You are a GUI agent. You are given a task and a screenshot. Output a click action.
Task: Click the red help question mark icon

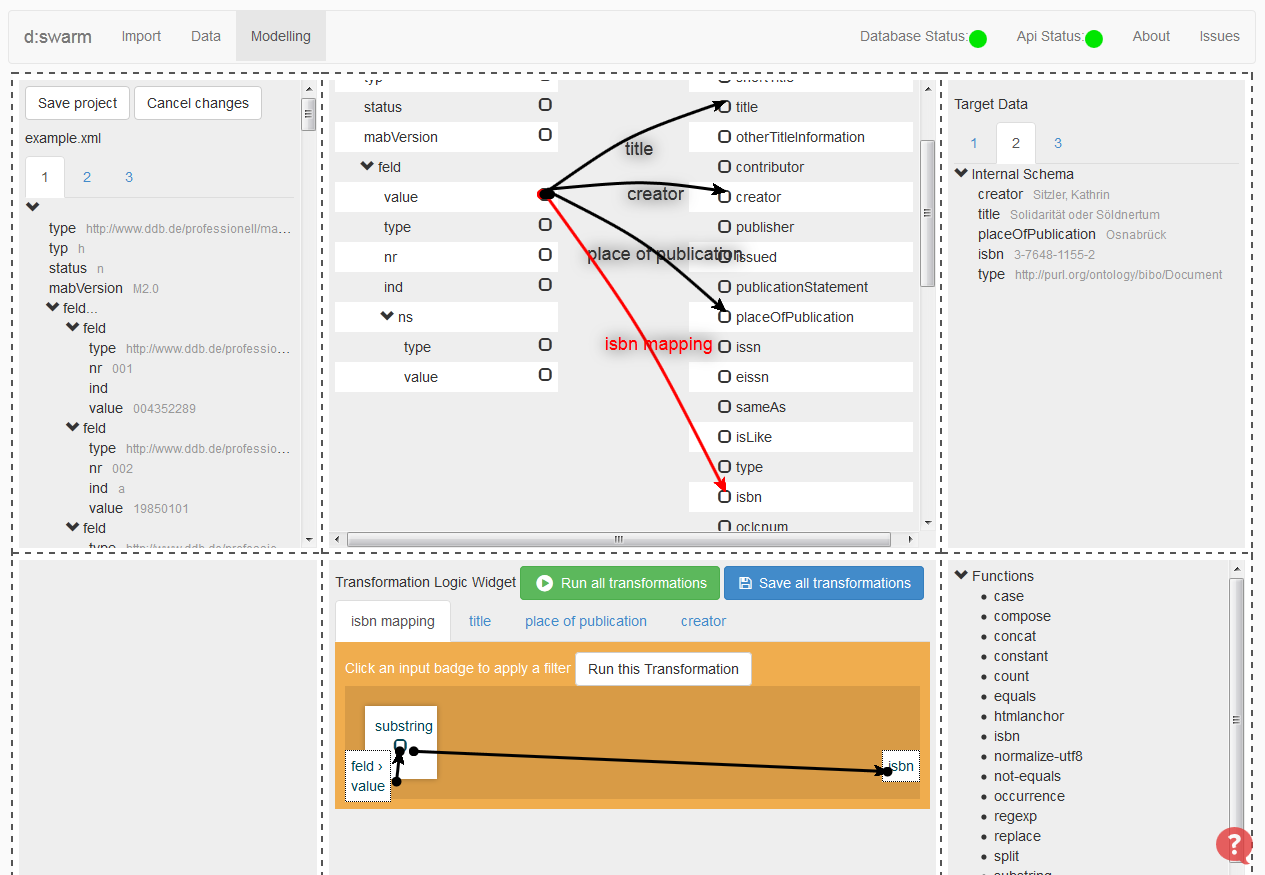1233,844
